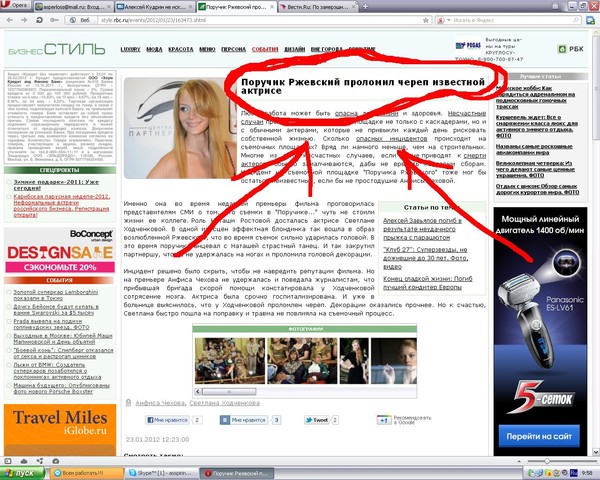Open Золотой суперкар Lamborghini news link
This screenshot has height=480, width=600.
[55, 295]
